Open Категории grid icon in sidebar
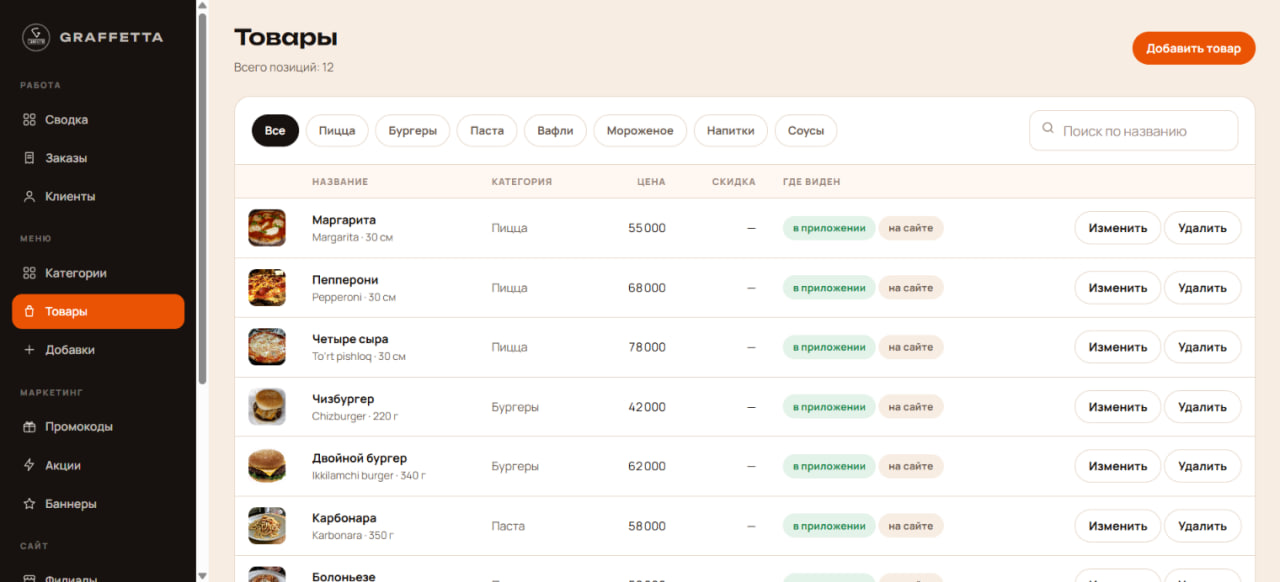 pyautogui.click(x=29, y=273)
